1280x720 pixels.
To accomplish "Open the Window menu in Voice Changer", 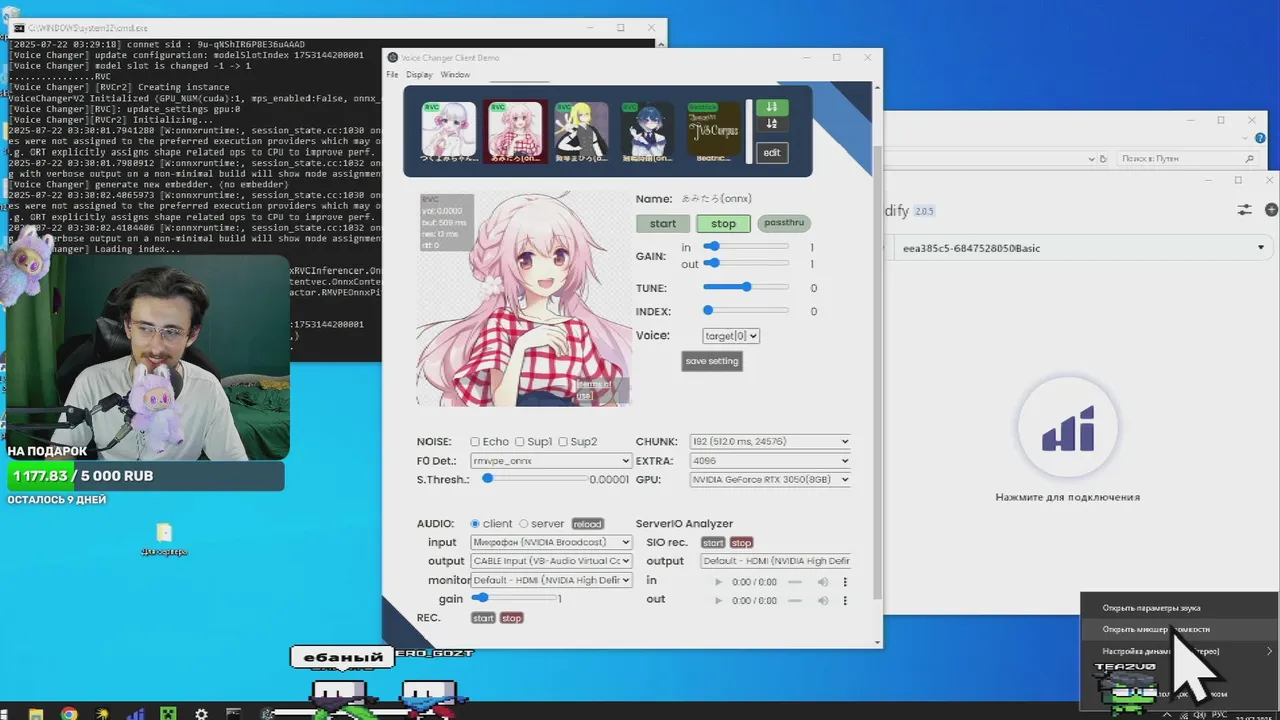I will (455, 75).
